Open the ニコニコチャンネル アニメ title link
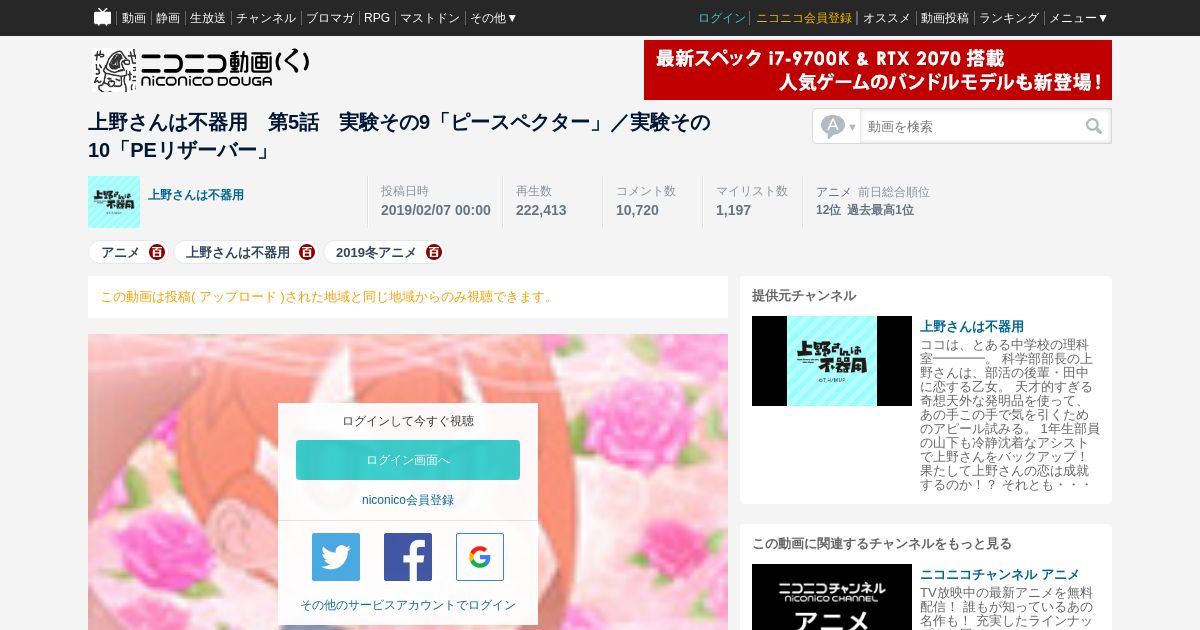Image resolution: width=1200 pixels, height=630 pixels. click(1000, 575)
